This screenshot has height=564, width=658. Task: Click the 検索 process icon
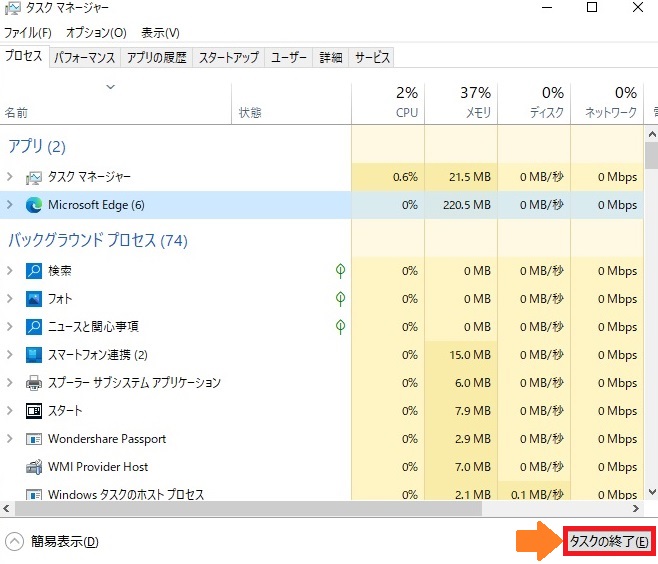pos(34,271)
